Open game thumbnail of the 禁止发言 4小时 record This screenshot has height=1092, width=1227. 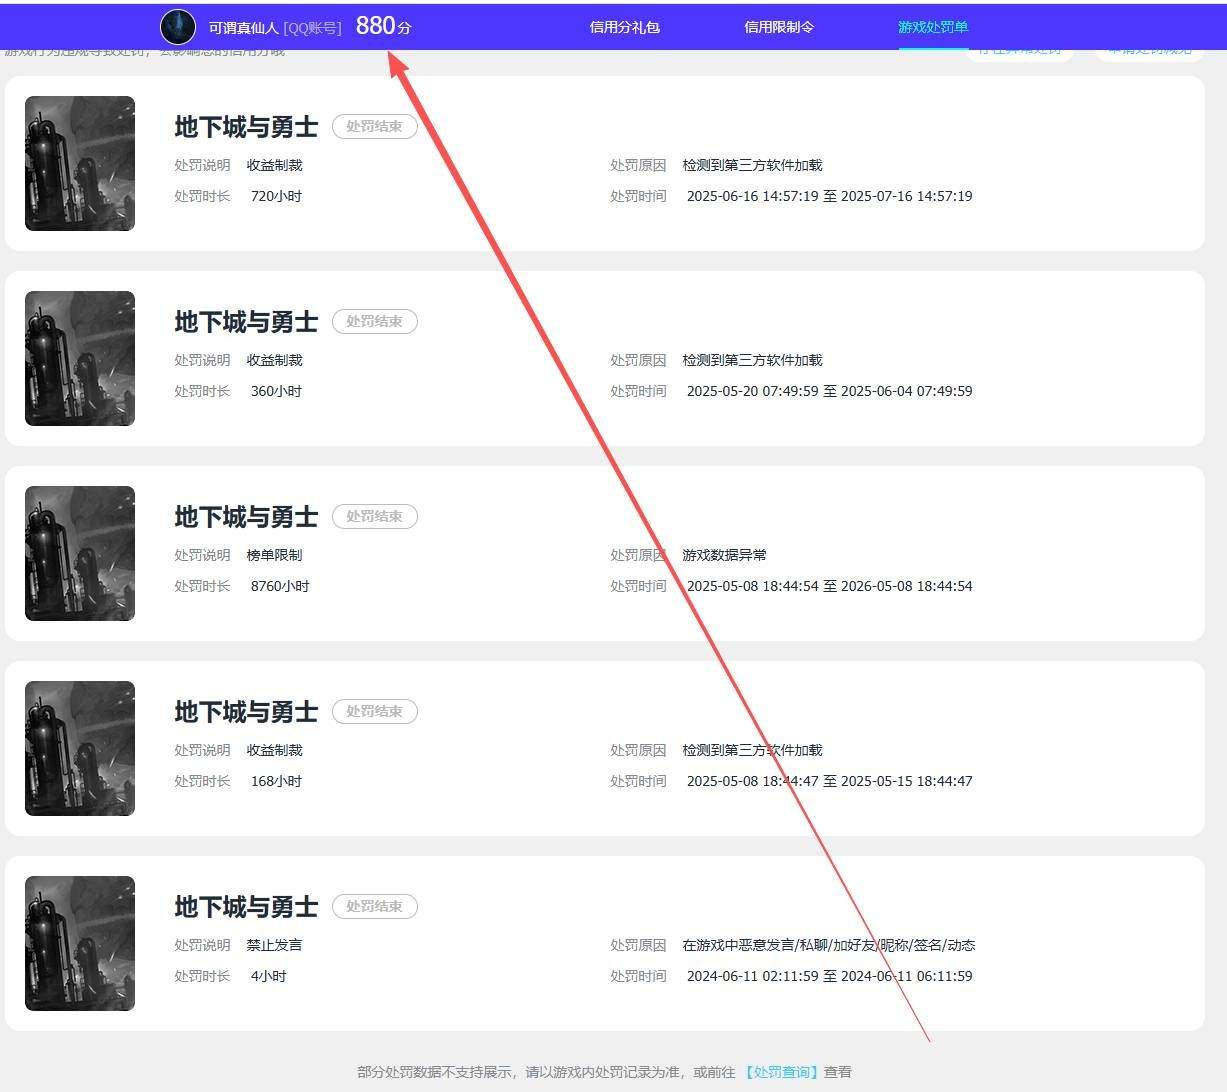[80, 943]
